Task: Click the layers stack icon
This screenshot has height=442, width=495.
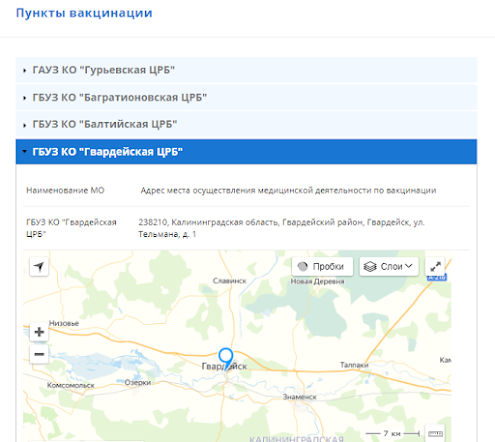Action: [x=370, y=267]
